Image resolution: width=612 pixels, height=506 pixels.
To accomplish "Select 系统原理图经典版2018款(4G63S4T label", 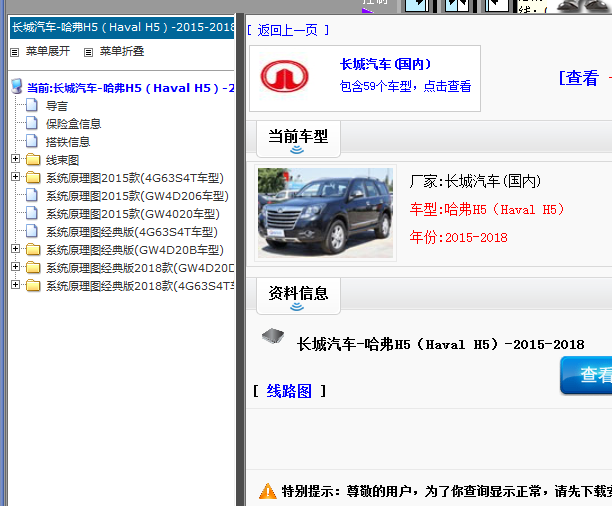I will [x=140, y=286].
